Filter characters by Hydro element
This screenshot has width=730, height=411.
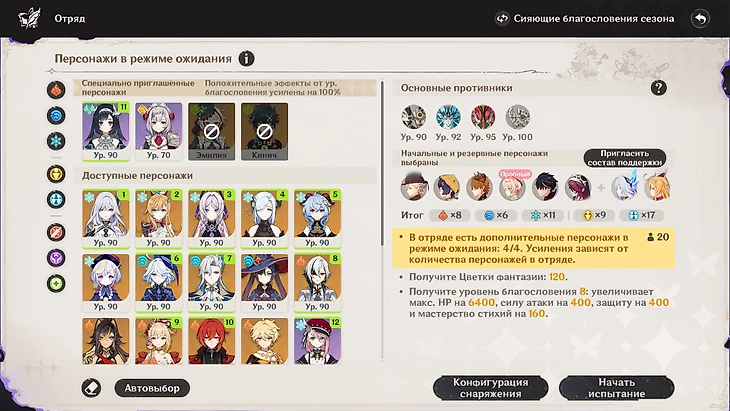pos(56,115)
